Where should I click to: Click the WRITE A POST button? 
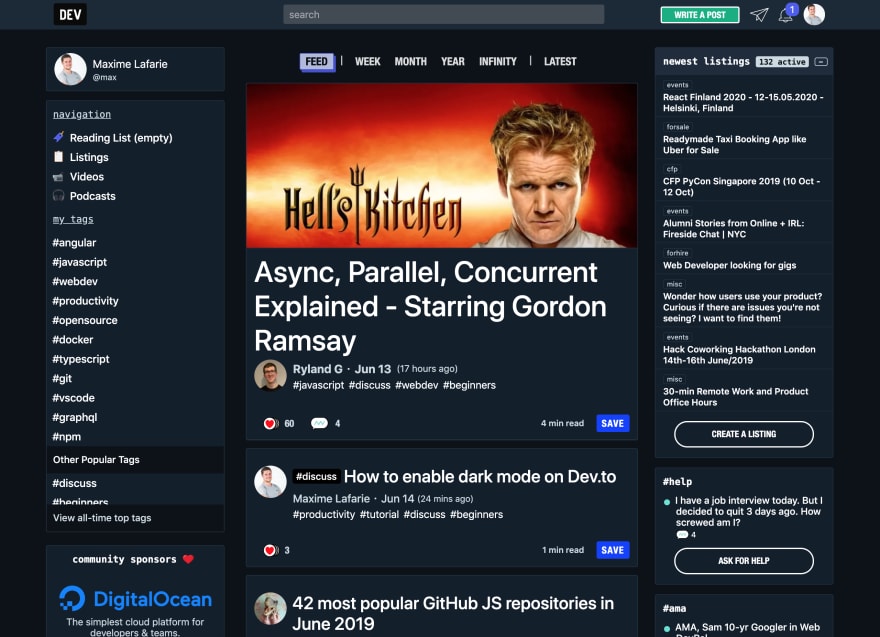pyautogui.click(x=700, y=15)
